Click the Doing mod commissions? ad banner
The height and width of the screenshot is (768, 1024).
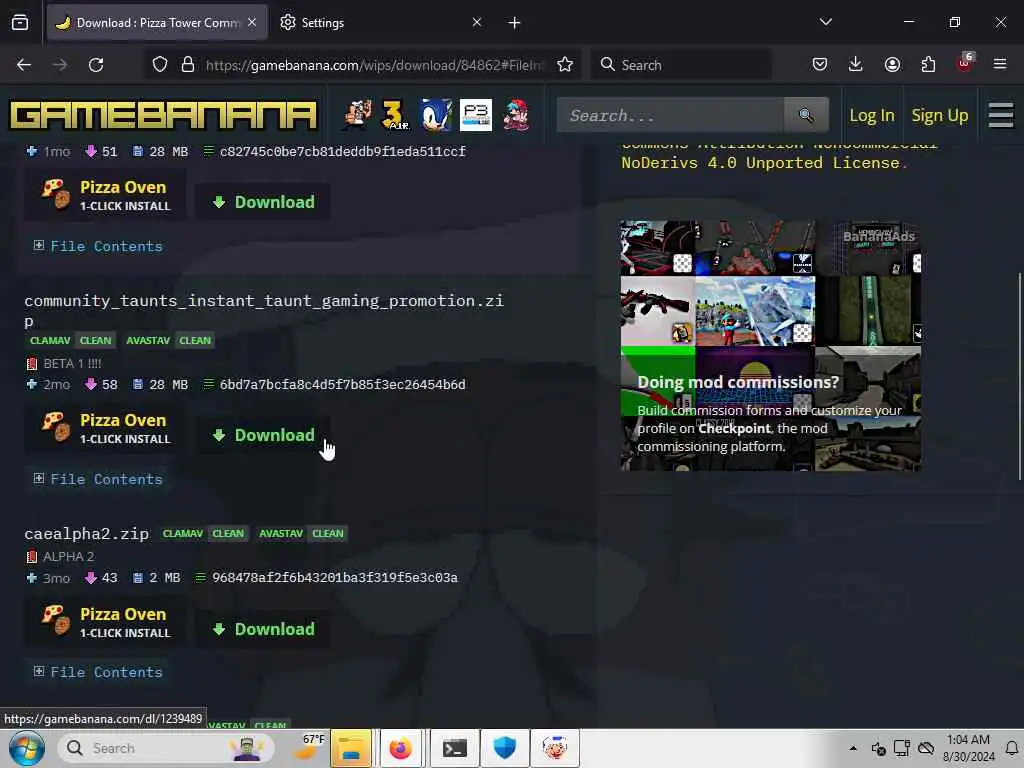pyautogui.click(x=771, y=345)
